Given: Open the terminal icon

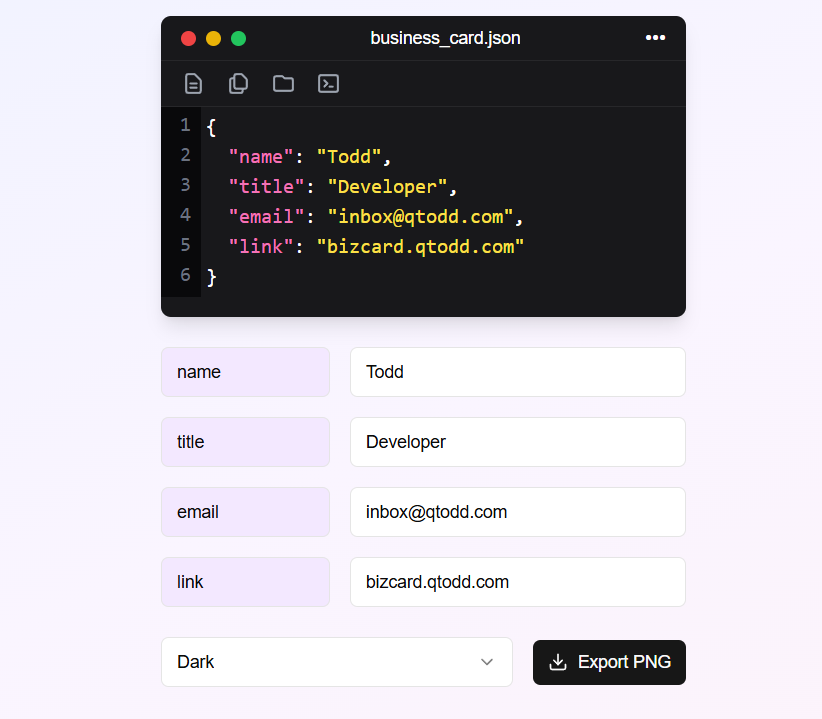Looking at the screenshot, I should point(328,84).
